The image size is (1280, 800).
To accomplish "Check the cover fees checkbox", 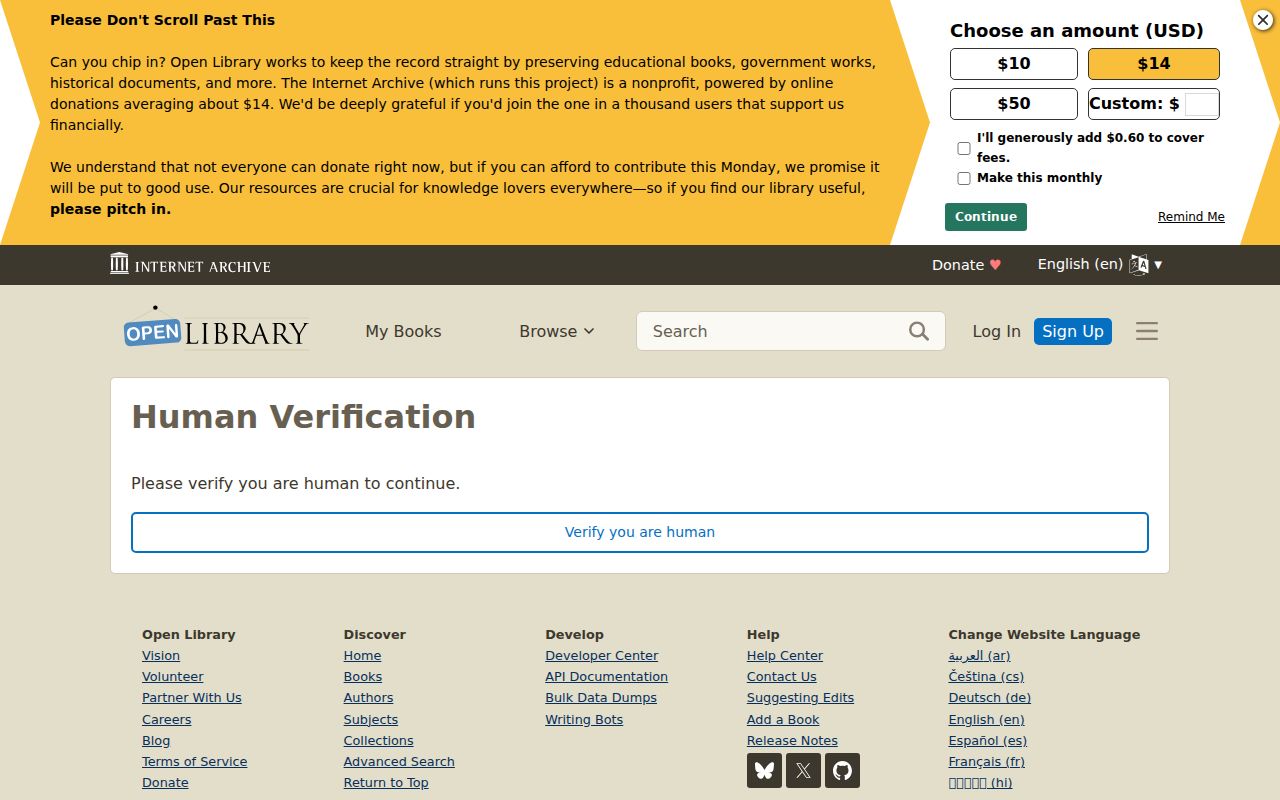I will [x=964, y=148].
